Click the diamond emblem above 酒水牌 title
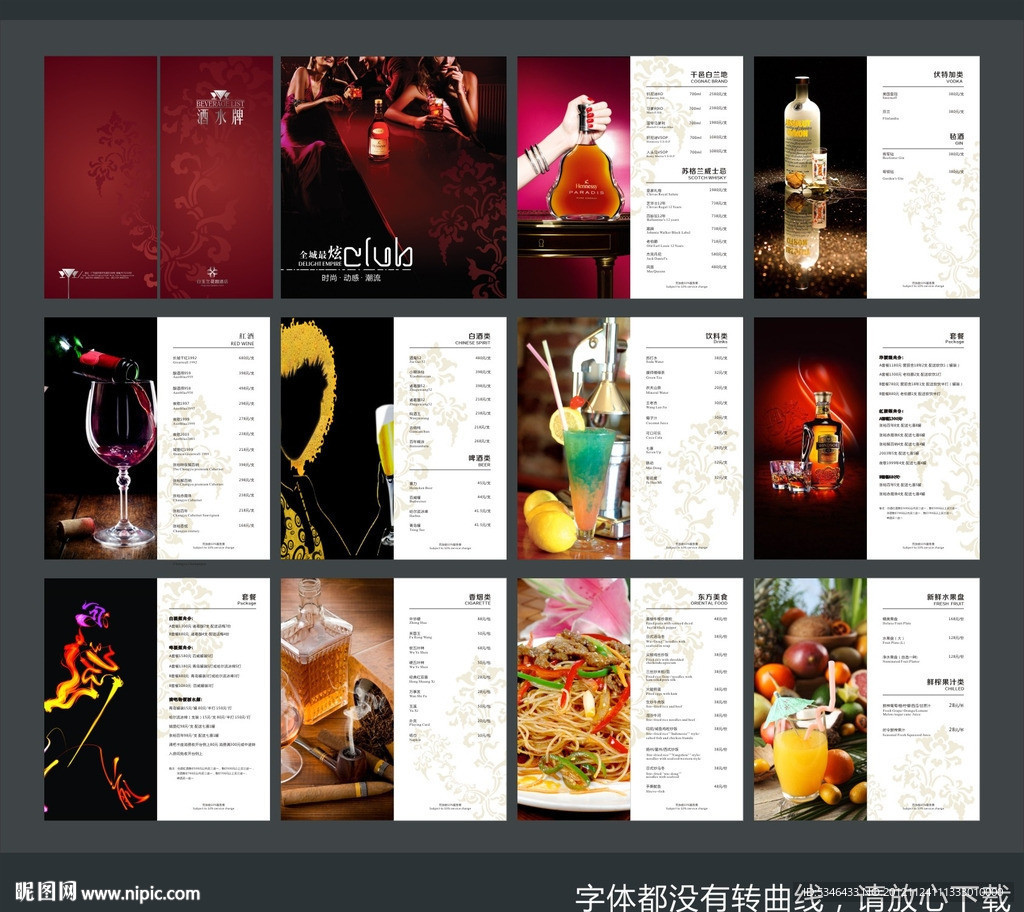Viewport: 1024px width, 912px height. point(220,95)
